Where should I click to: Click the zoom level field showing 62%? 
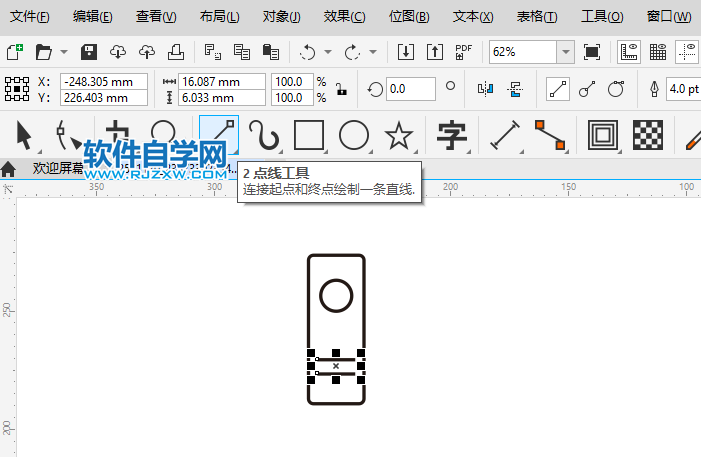(x=523, y=52)
